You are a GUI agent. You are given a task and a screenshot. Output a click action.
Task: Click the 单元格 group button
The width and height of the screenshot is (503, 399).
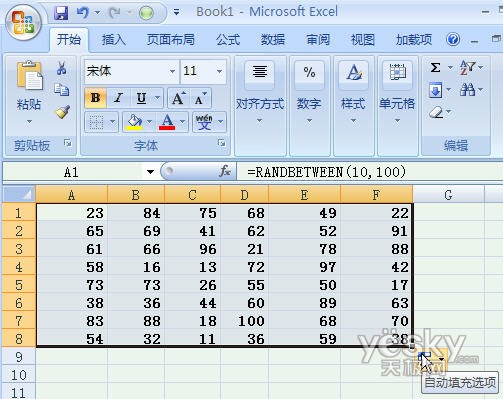point(397,104)
